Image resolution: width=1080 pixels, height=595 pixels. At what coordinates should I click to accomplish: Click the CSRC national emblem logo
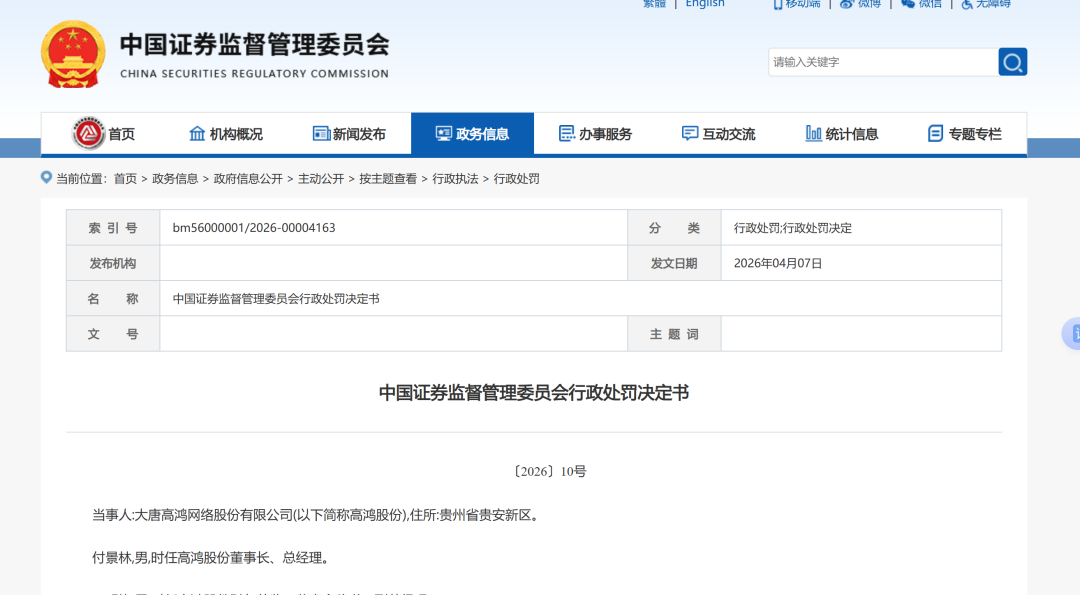point(73,54)
